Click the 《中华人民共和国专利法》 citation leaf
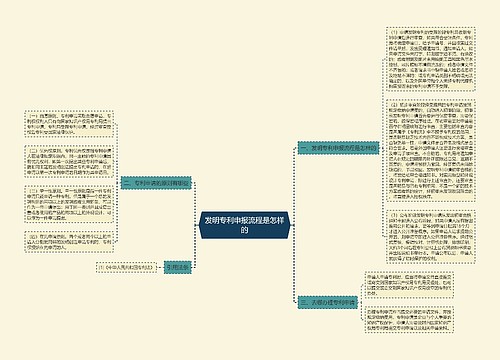 point(126,267)
